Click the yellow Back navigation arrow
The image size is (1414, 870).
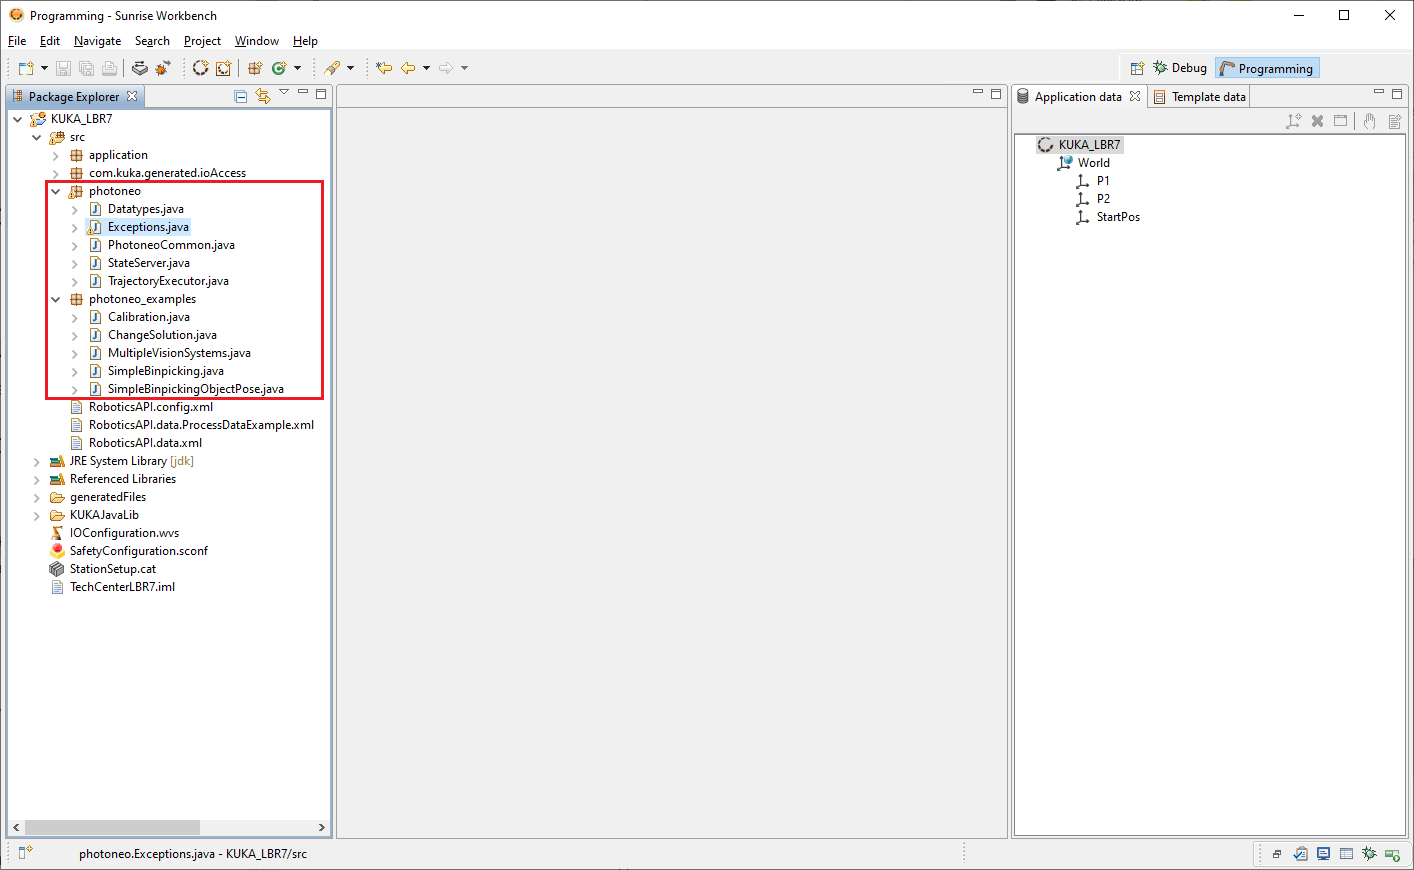(408, 68)
